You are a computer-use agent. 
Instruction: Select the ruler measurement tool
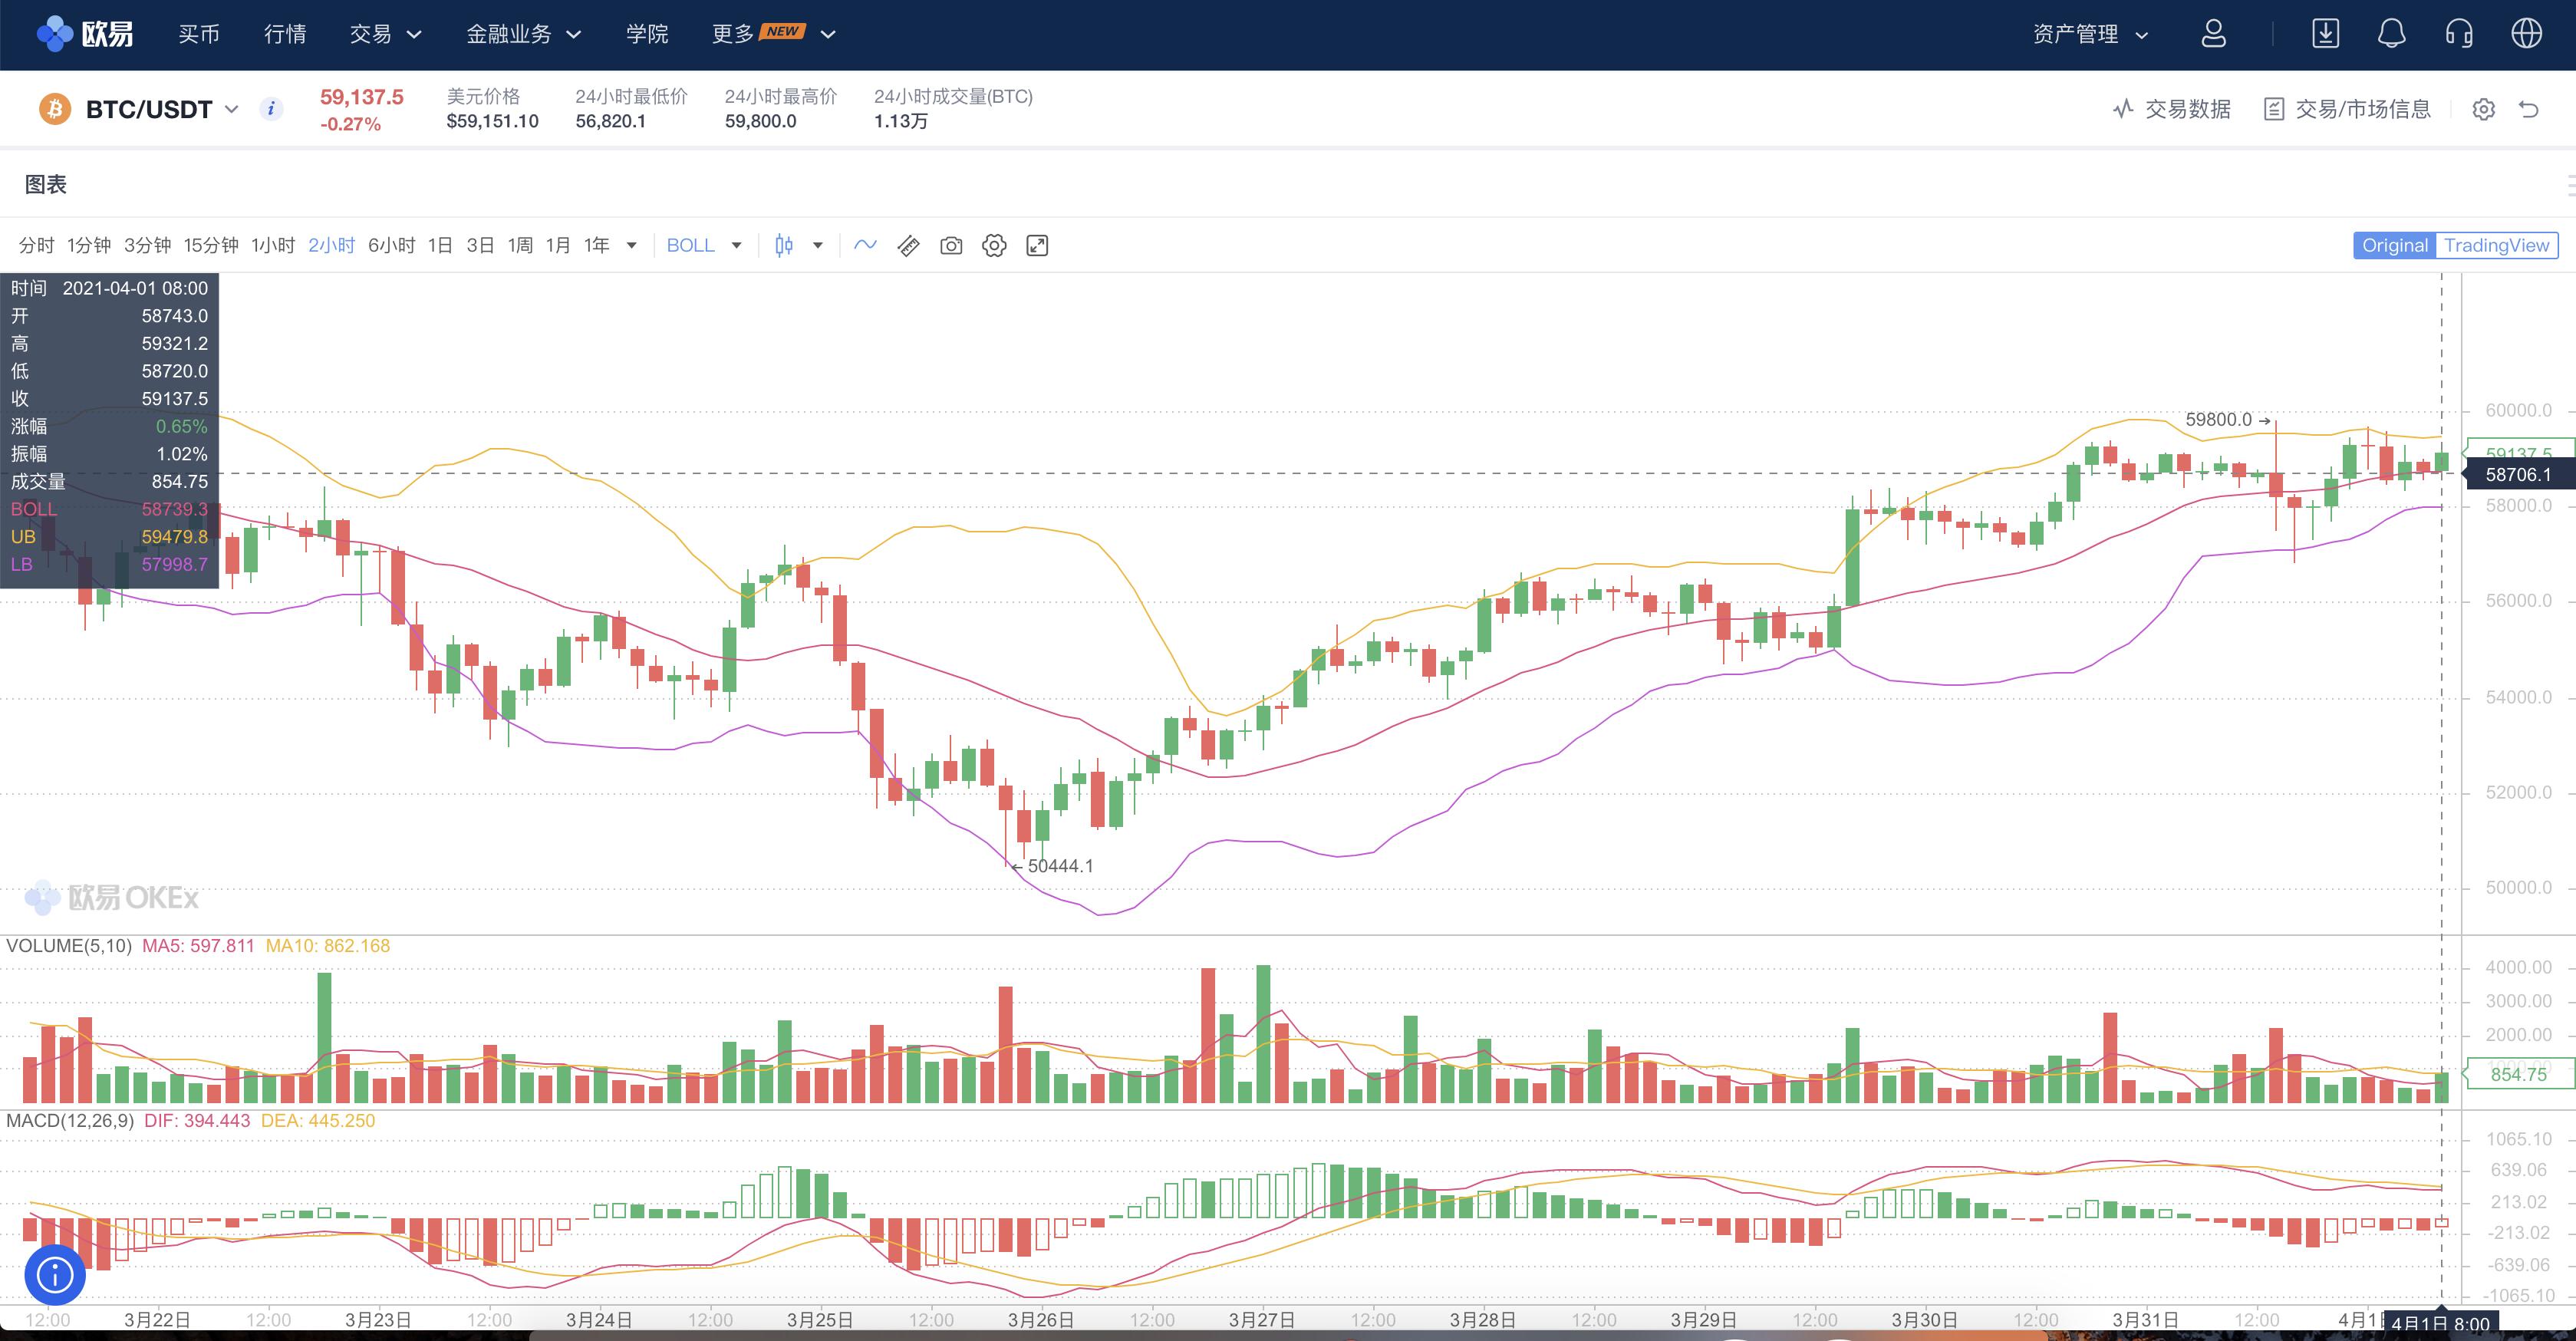908,245
